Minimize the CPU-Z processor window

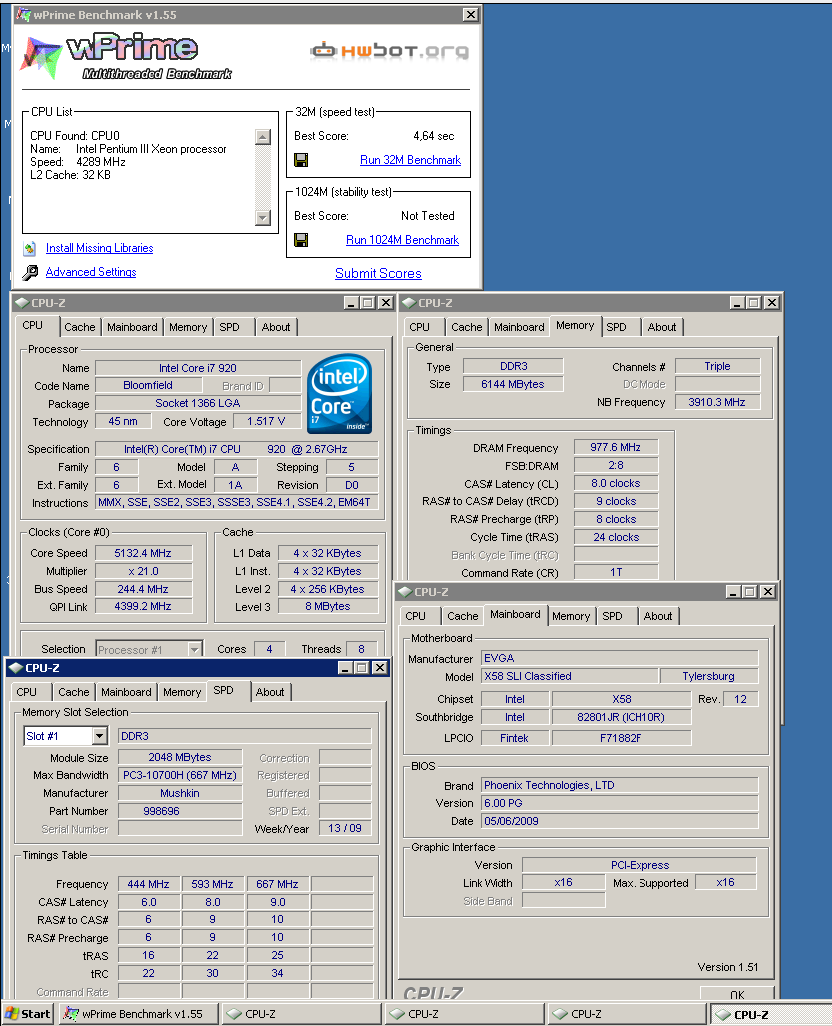[x=351, y=302]
